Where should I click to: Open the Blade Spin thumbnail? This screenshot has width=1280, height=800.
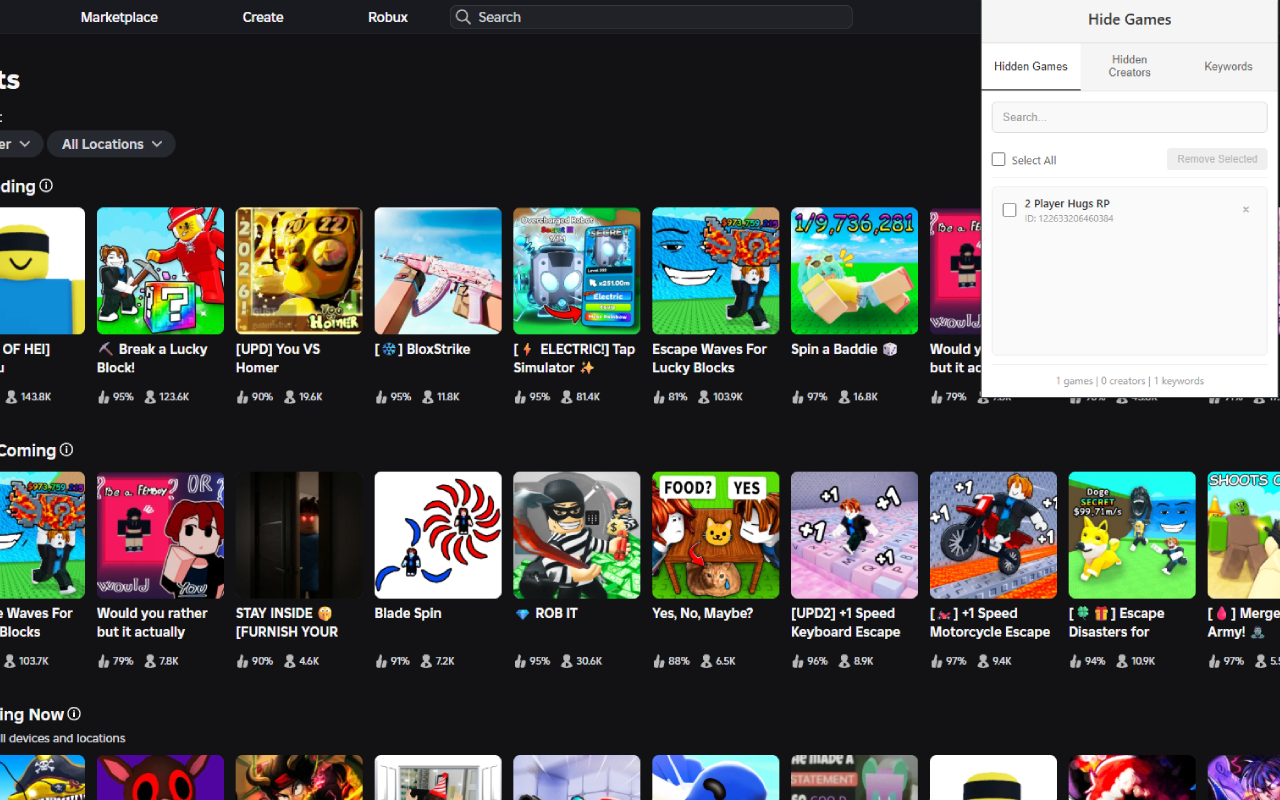(438, 535)
